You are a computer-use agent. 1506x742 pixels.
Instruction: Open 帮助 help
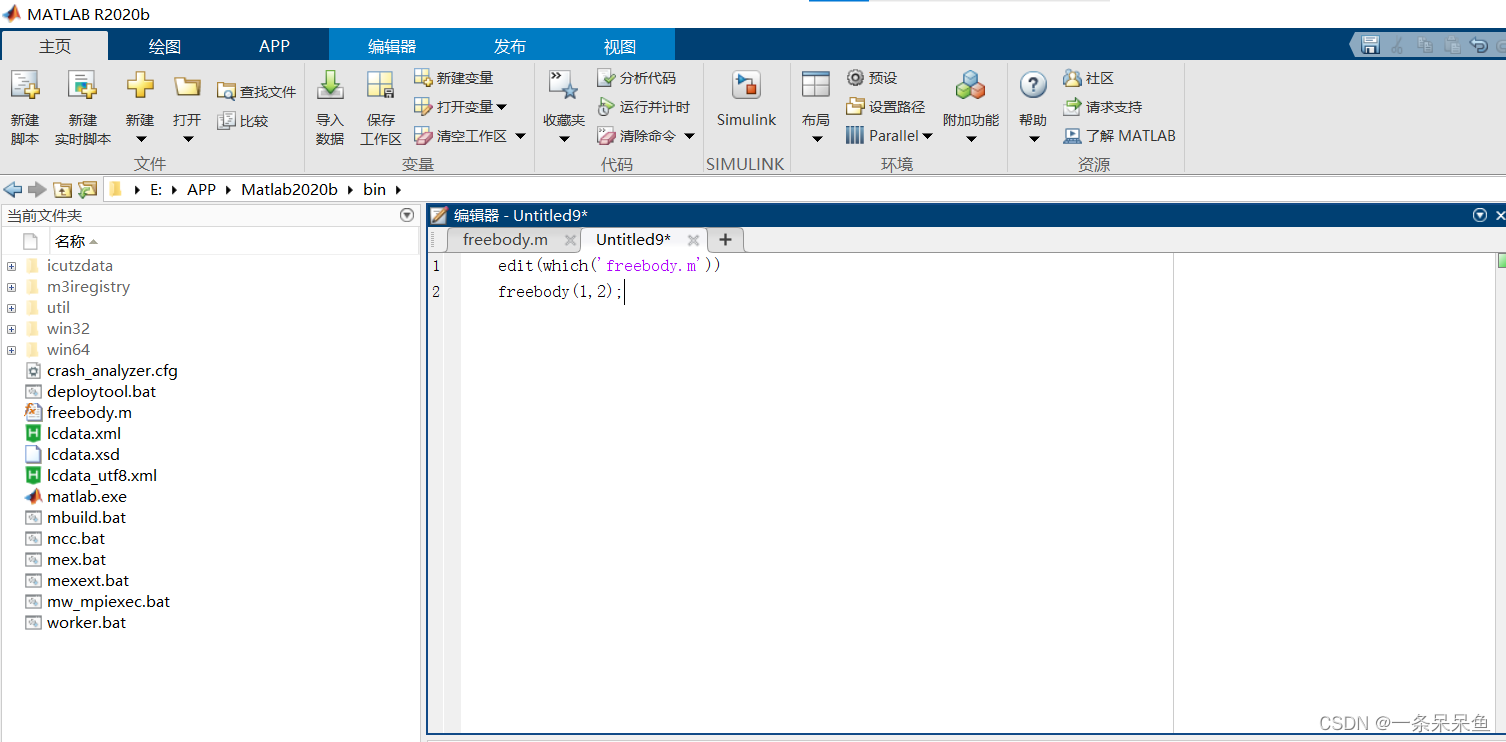click(x=1033, y=108)
